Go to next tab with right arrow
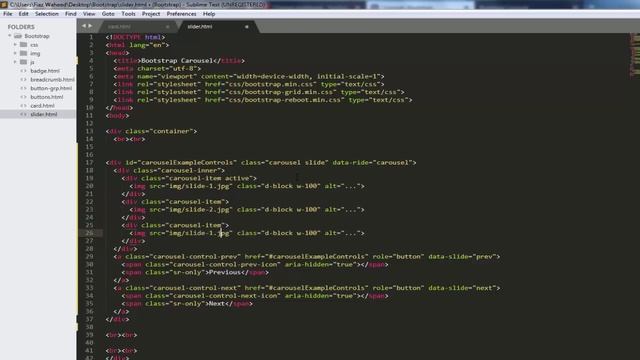This screenshot has width=640, height=360. pyautogui.click(x=90, y=26)
